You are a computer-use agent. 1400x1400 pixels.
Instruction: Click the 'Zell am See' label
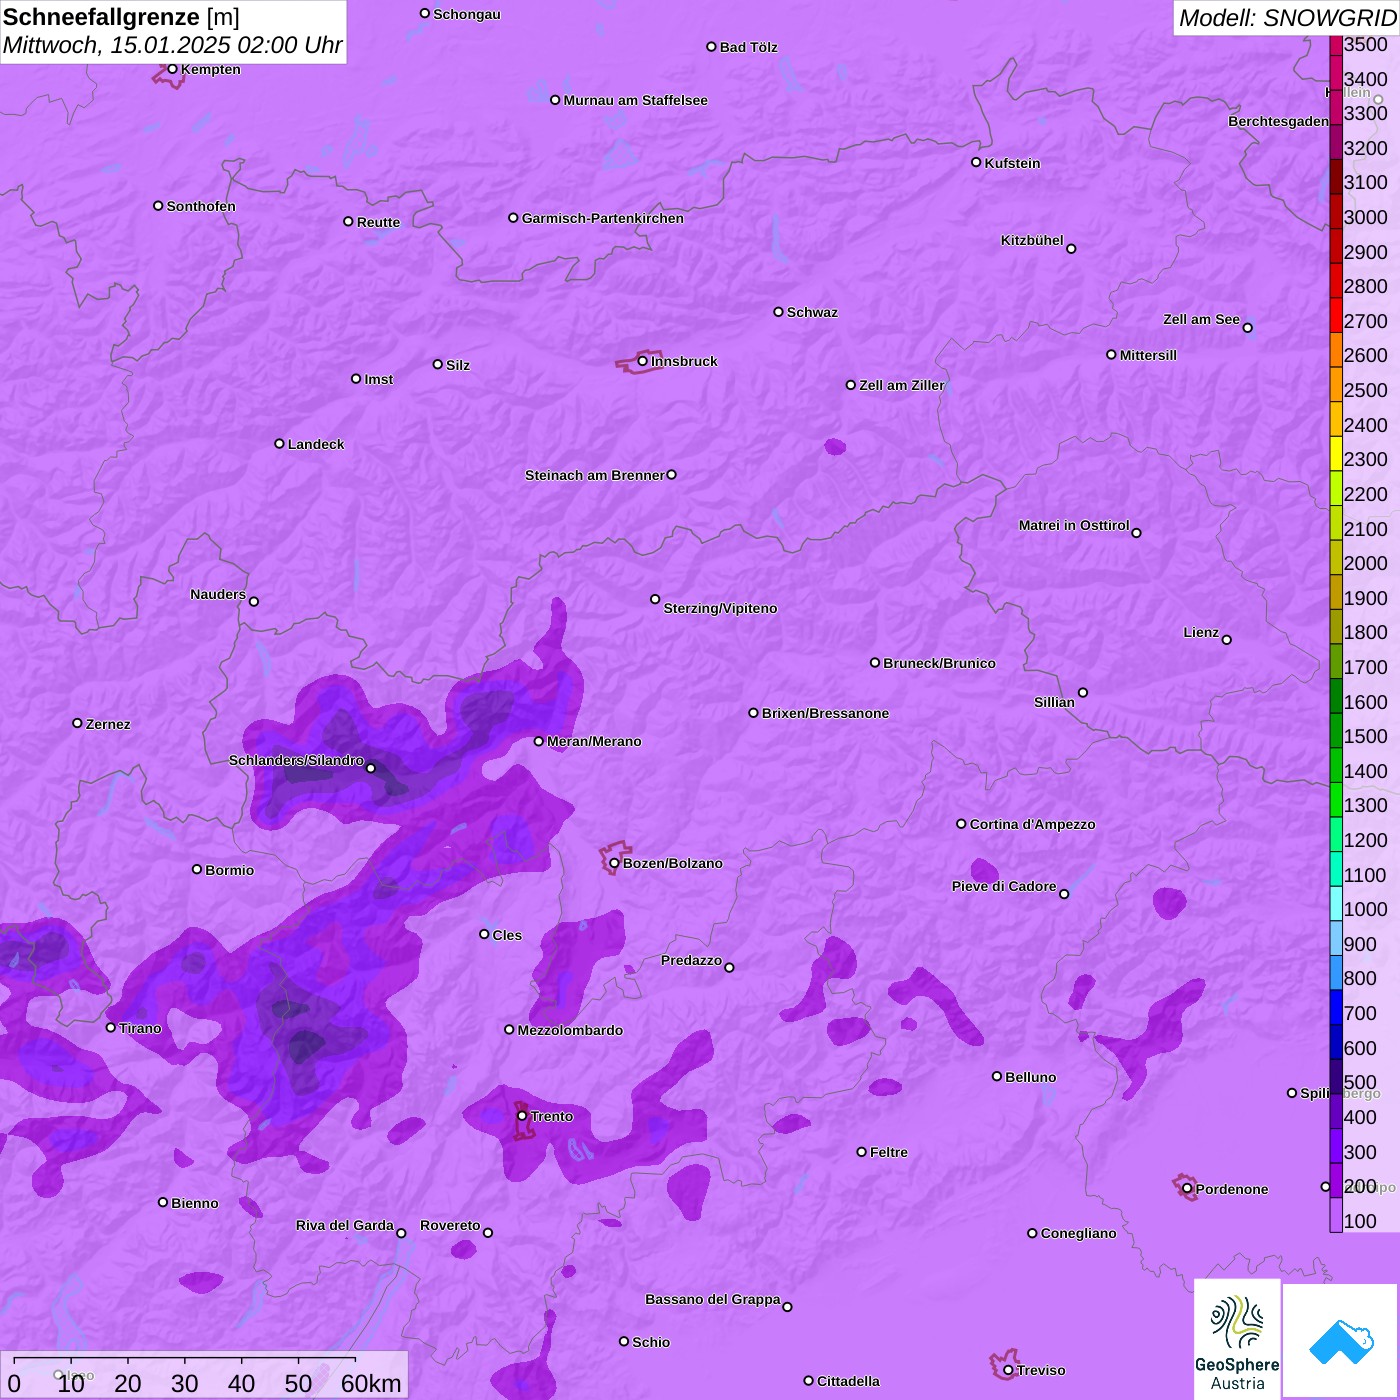point(1201,319)
